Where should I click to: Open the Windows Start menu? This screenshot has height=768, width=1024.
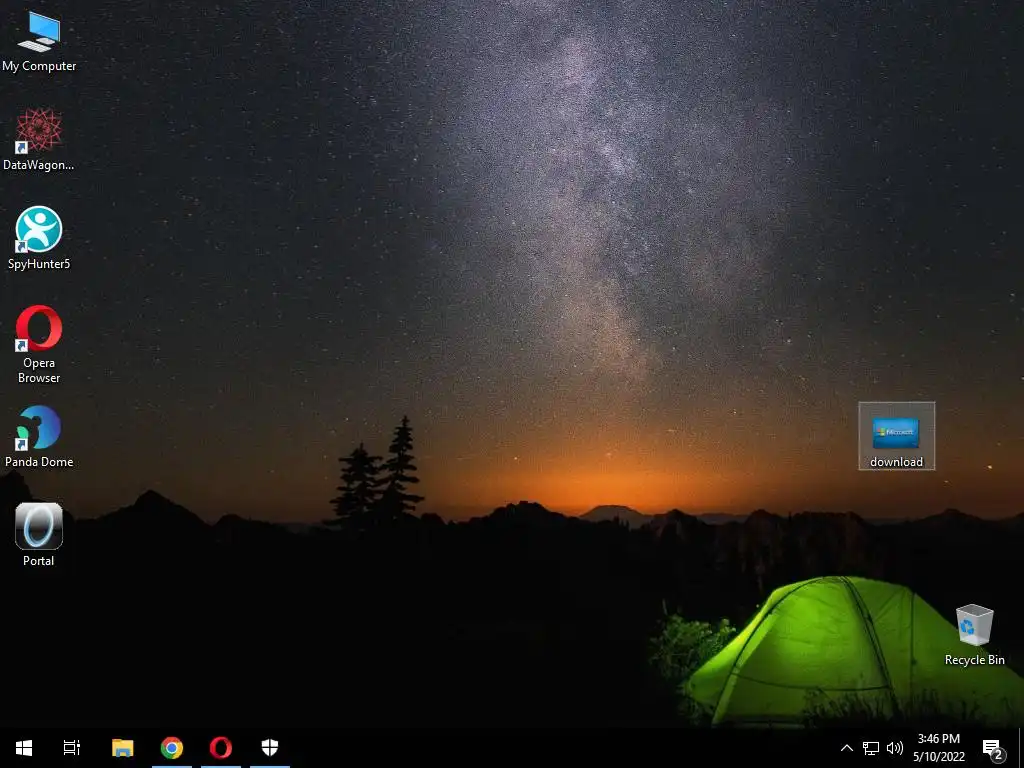tap(24, 748)
